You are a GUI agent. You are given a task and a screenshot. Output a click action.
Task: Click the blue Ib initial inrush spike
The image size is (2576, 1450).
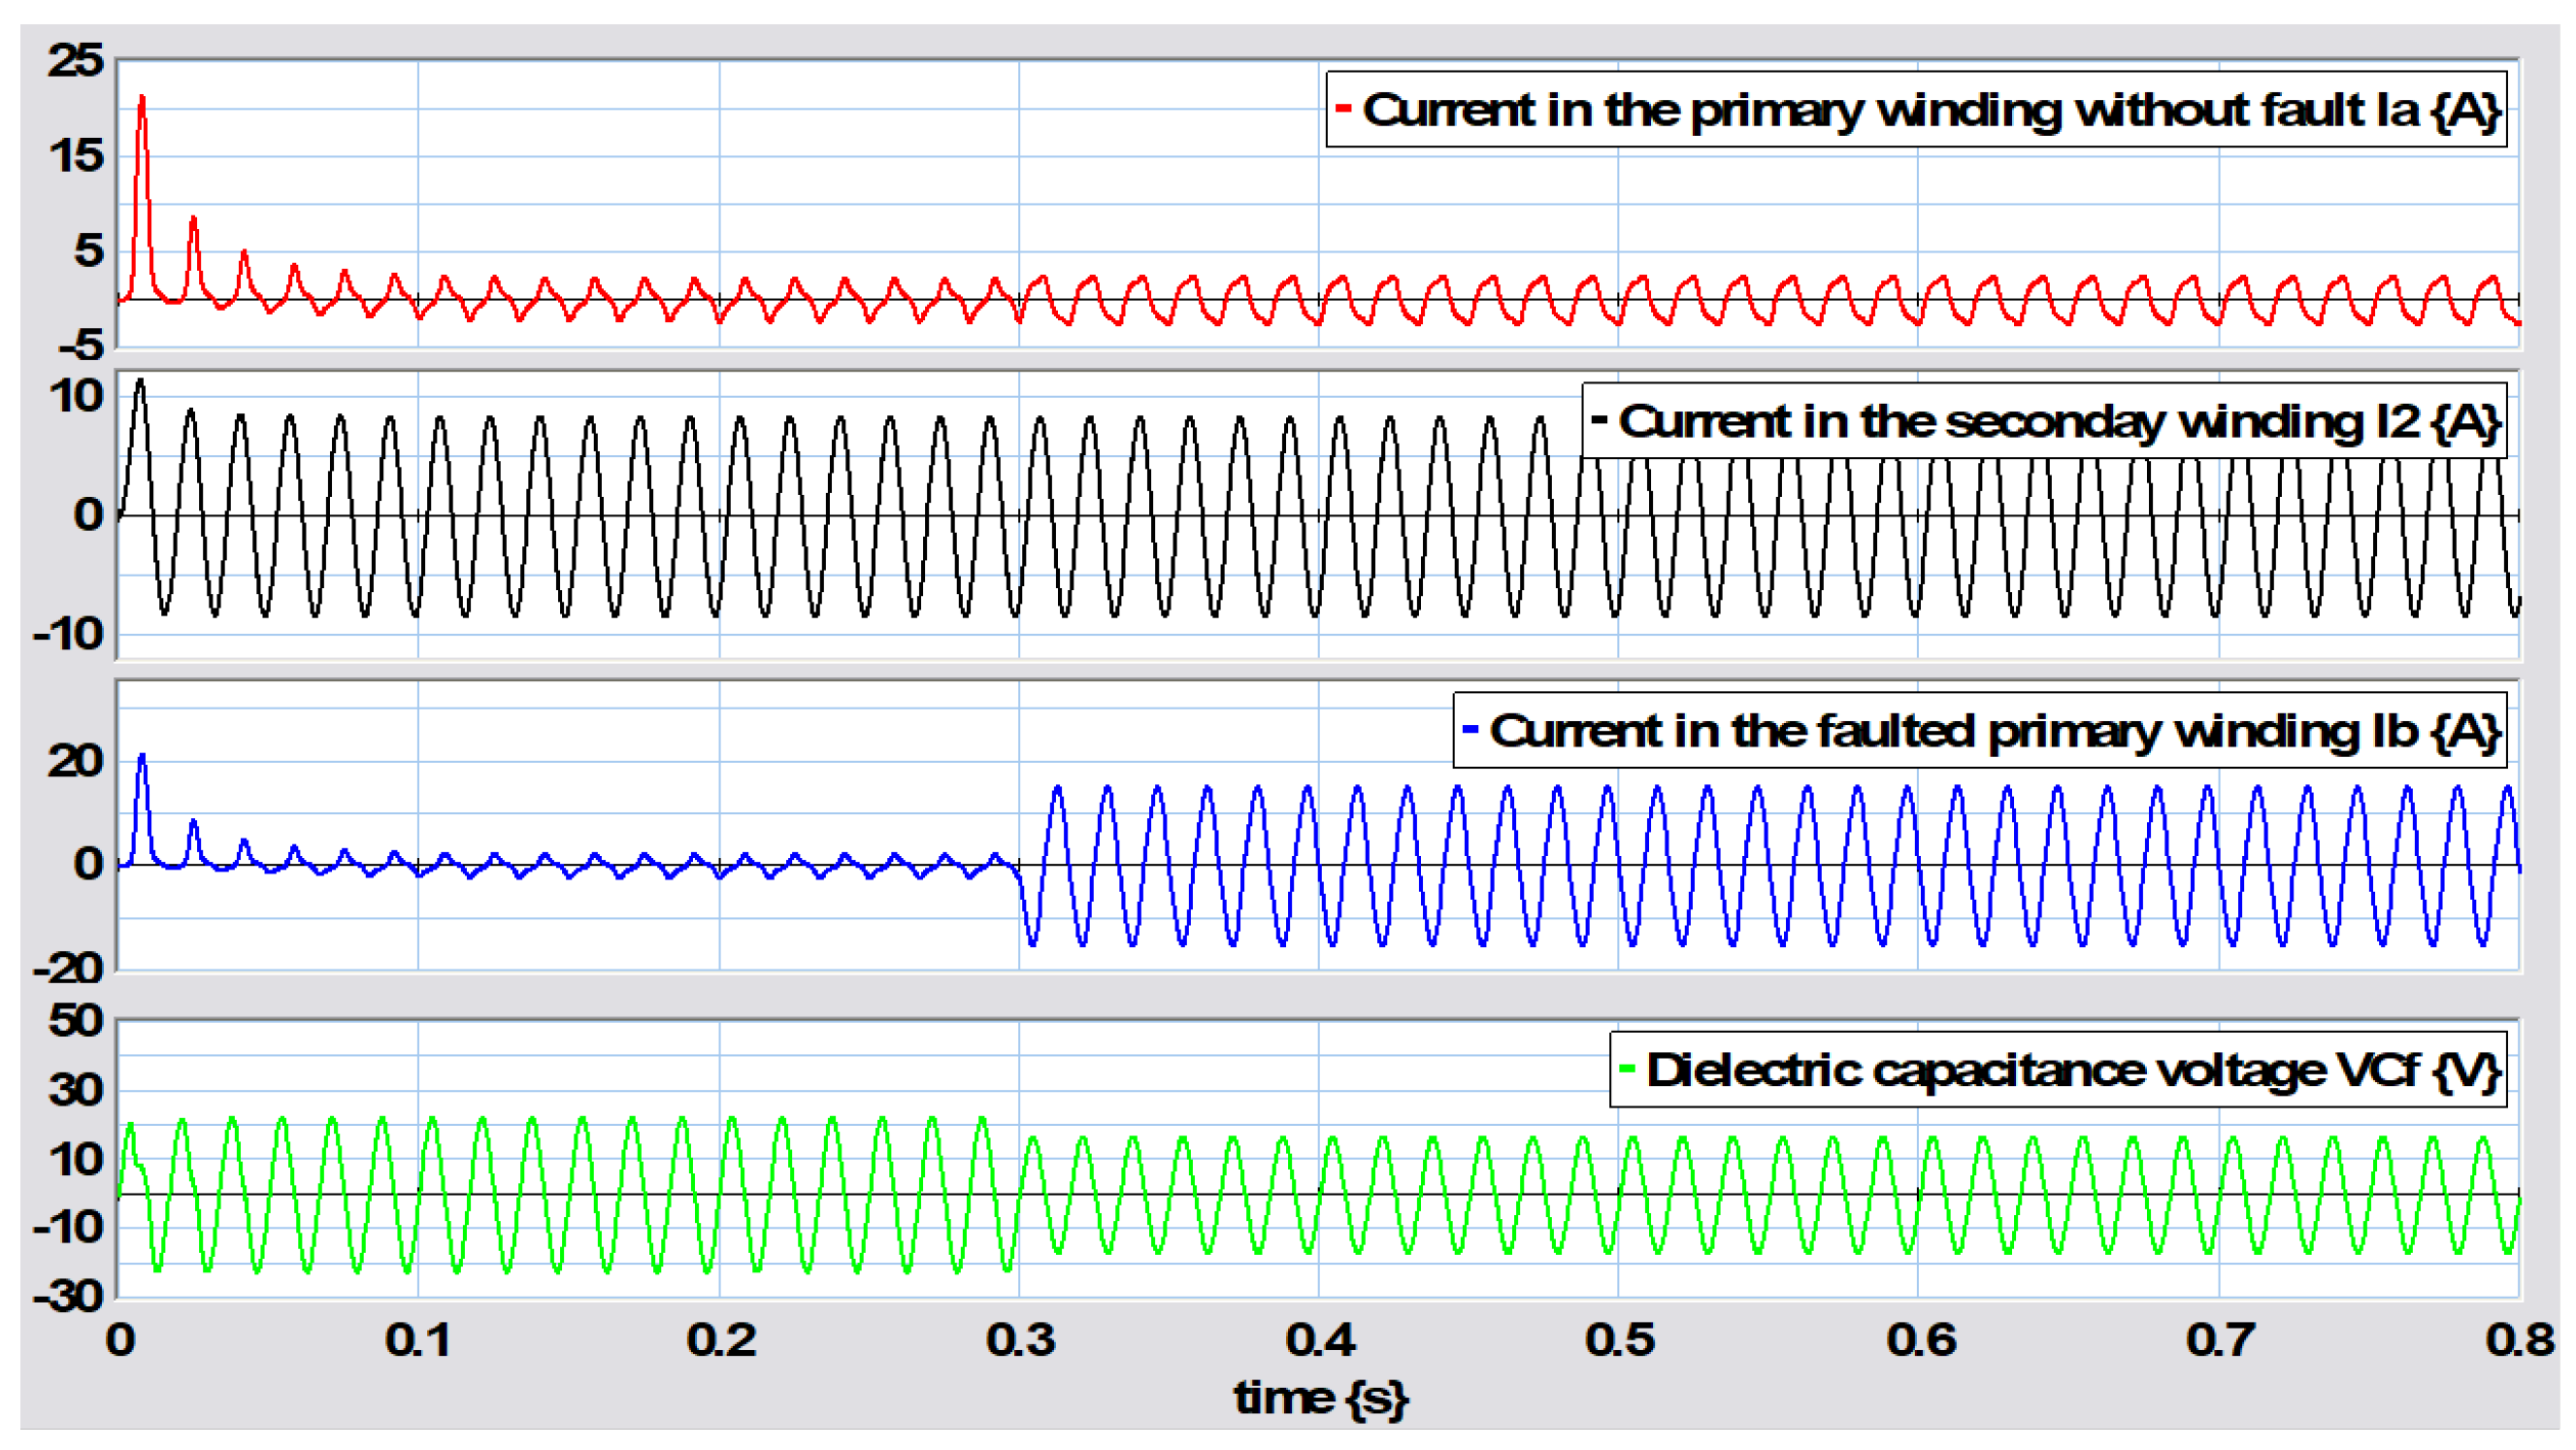tap(142, 757)
